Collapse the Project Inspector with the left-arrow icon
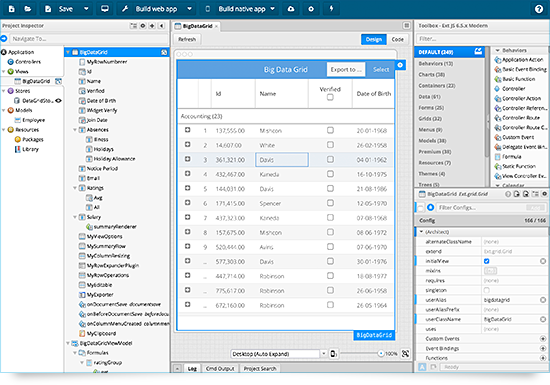This screenshot has height=385, width=550. click(x=161, y=26)
